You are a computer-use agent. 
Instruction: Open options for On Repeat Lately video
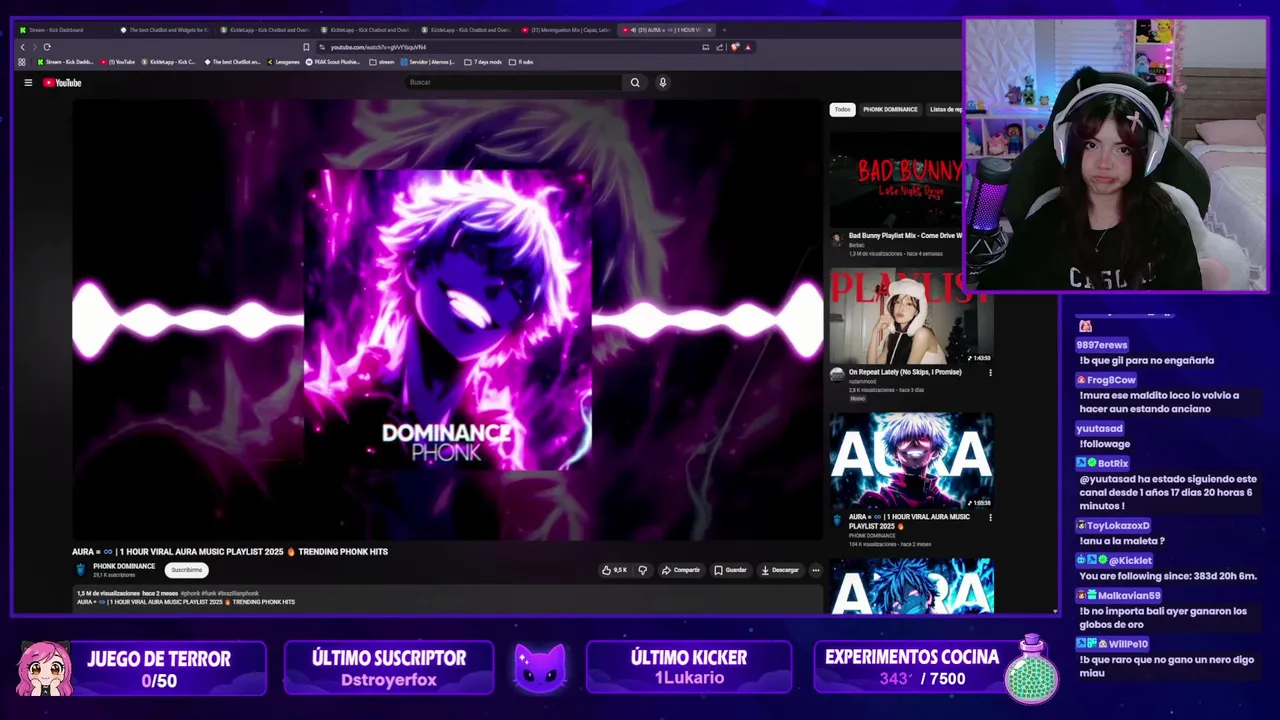point(990,373)
